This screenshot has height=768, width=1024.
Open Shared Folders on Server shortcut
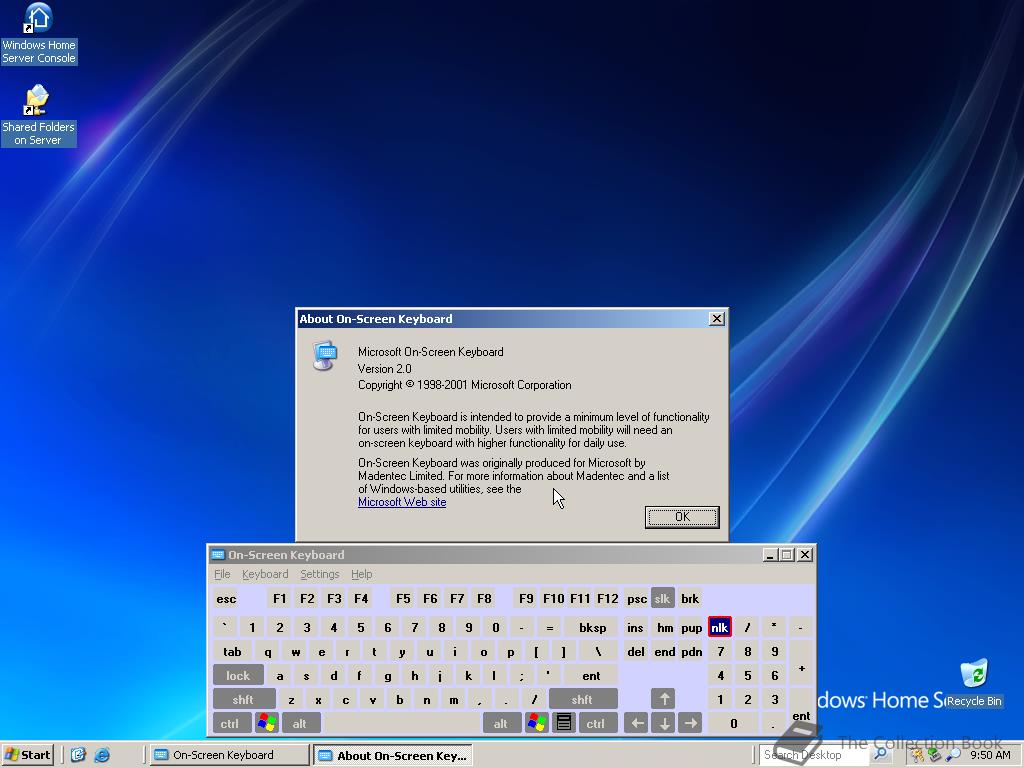pos(39,116)
